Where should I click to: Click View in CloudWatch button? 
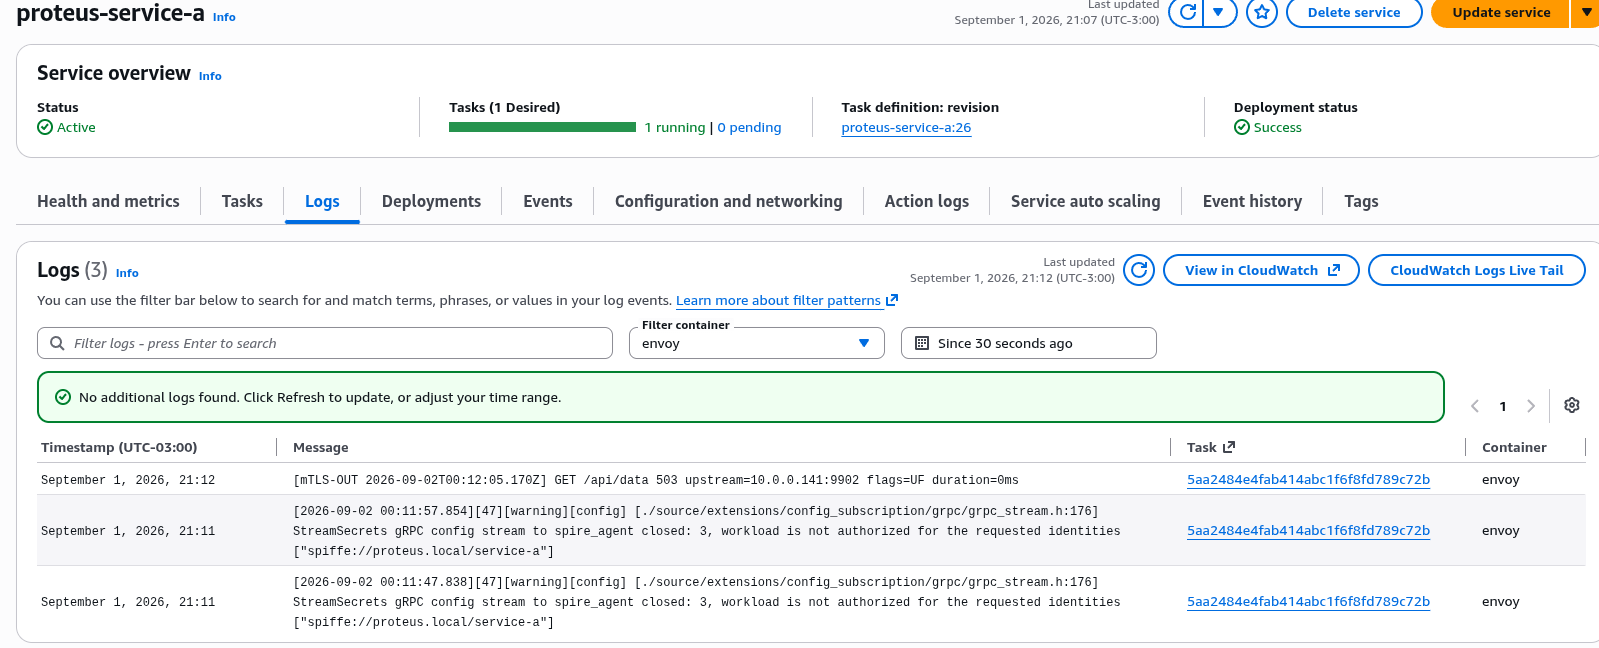(x=1261, y=270)
